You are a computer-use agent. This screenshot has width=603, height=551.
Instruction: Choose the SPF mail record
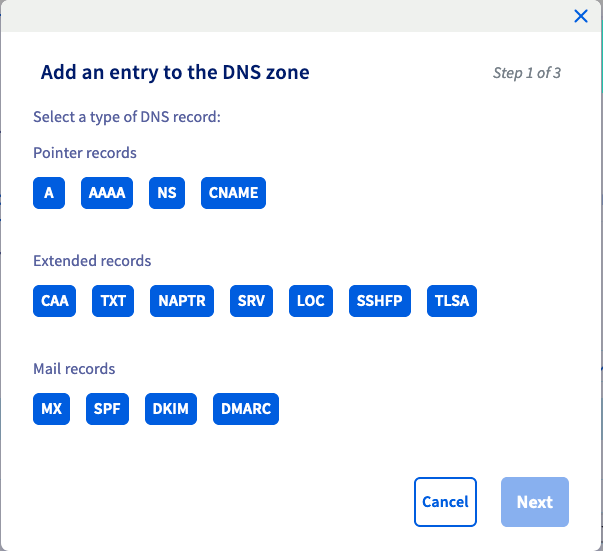pos(107,409)
